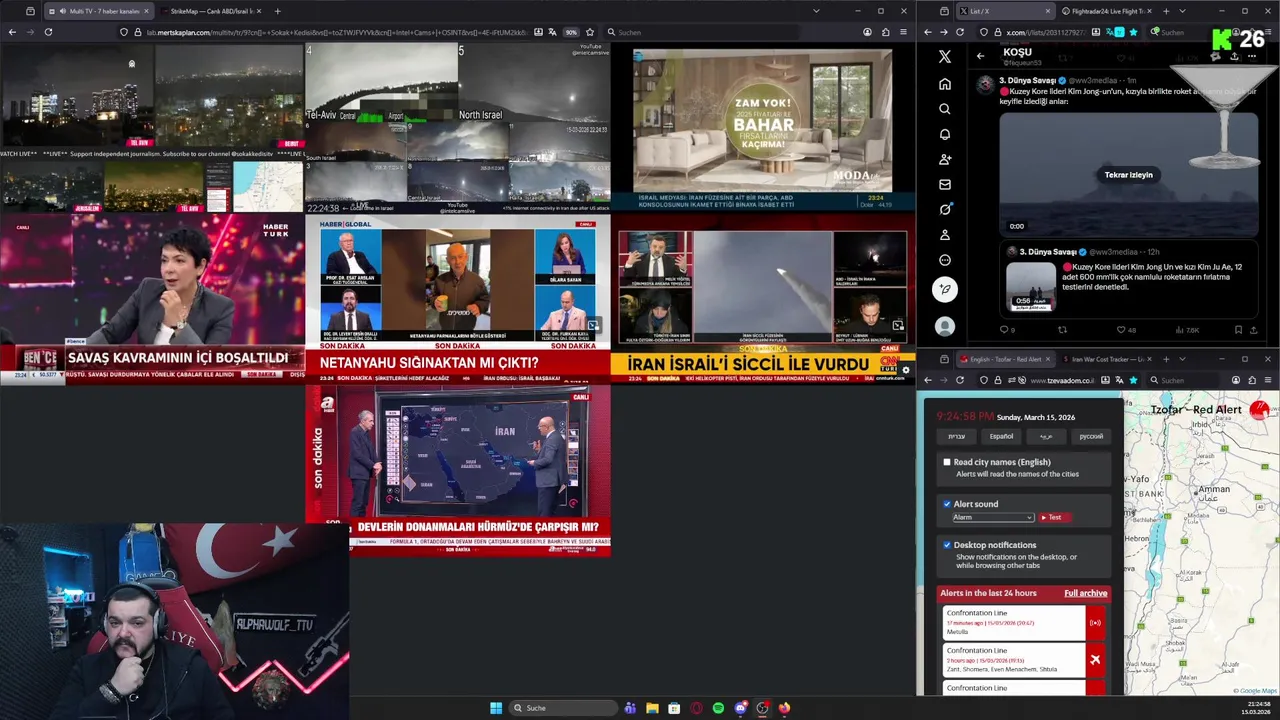This screenshot has width=1280, height=720.
Task: Repost the 3. Dünya Savaşı tweet
Action: point(1062,329)
